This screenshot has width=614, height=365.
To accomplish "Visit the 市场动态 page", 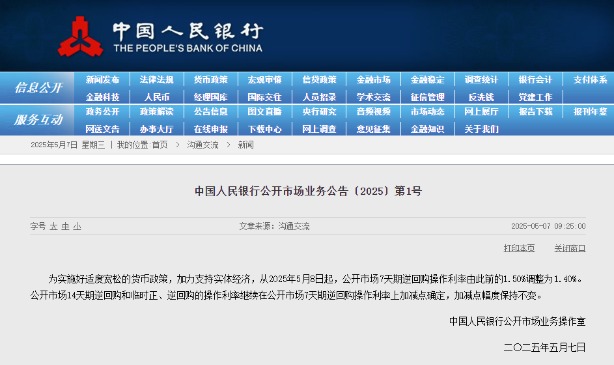I will click(x=427, y=112).
